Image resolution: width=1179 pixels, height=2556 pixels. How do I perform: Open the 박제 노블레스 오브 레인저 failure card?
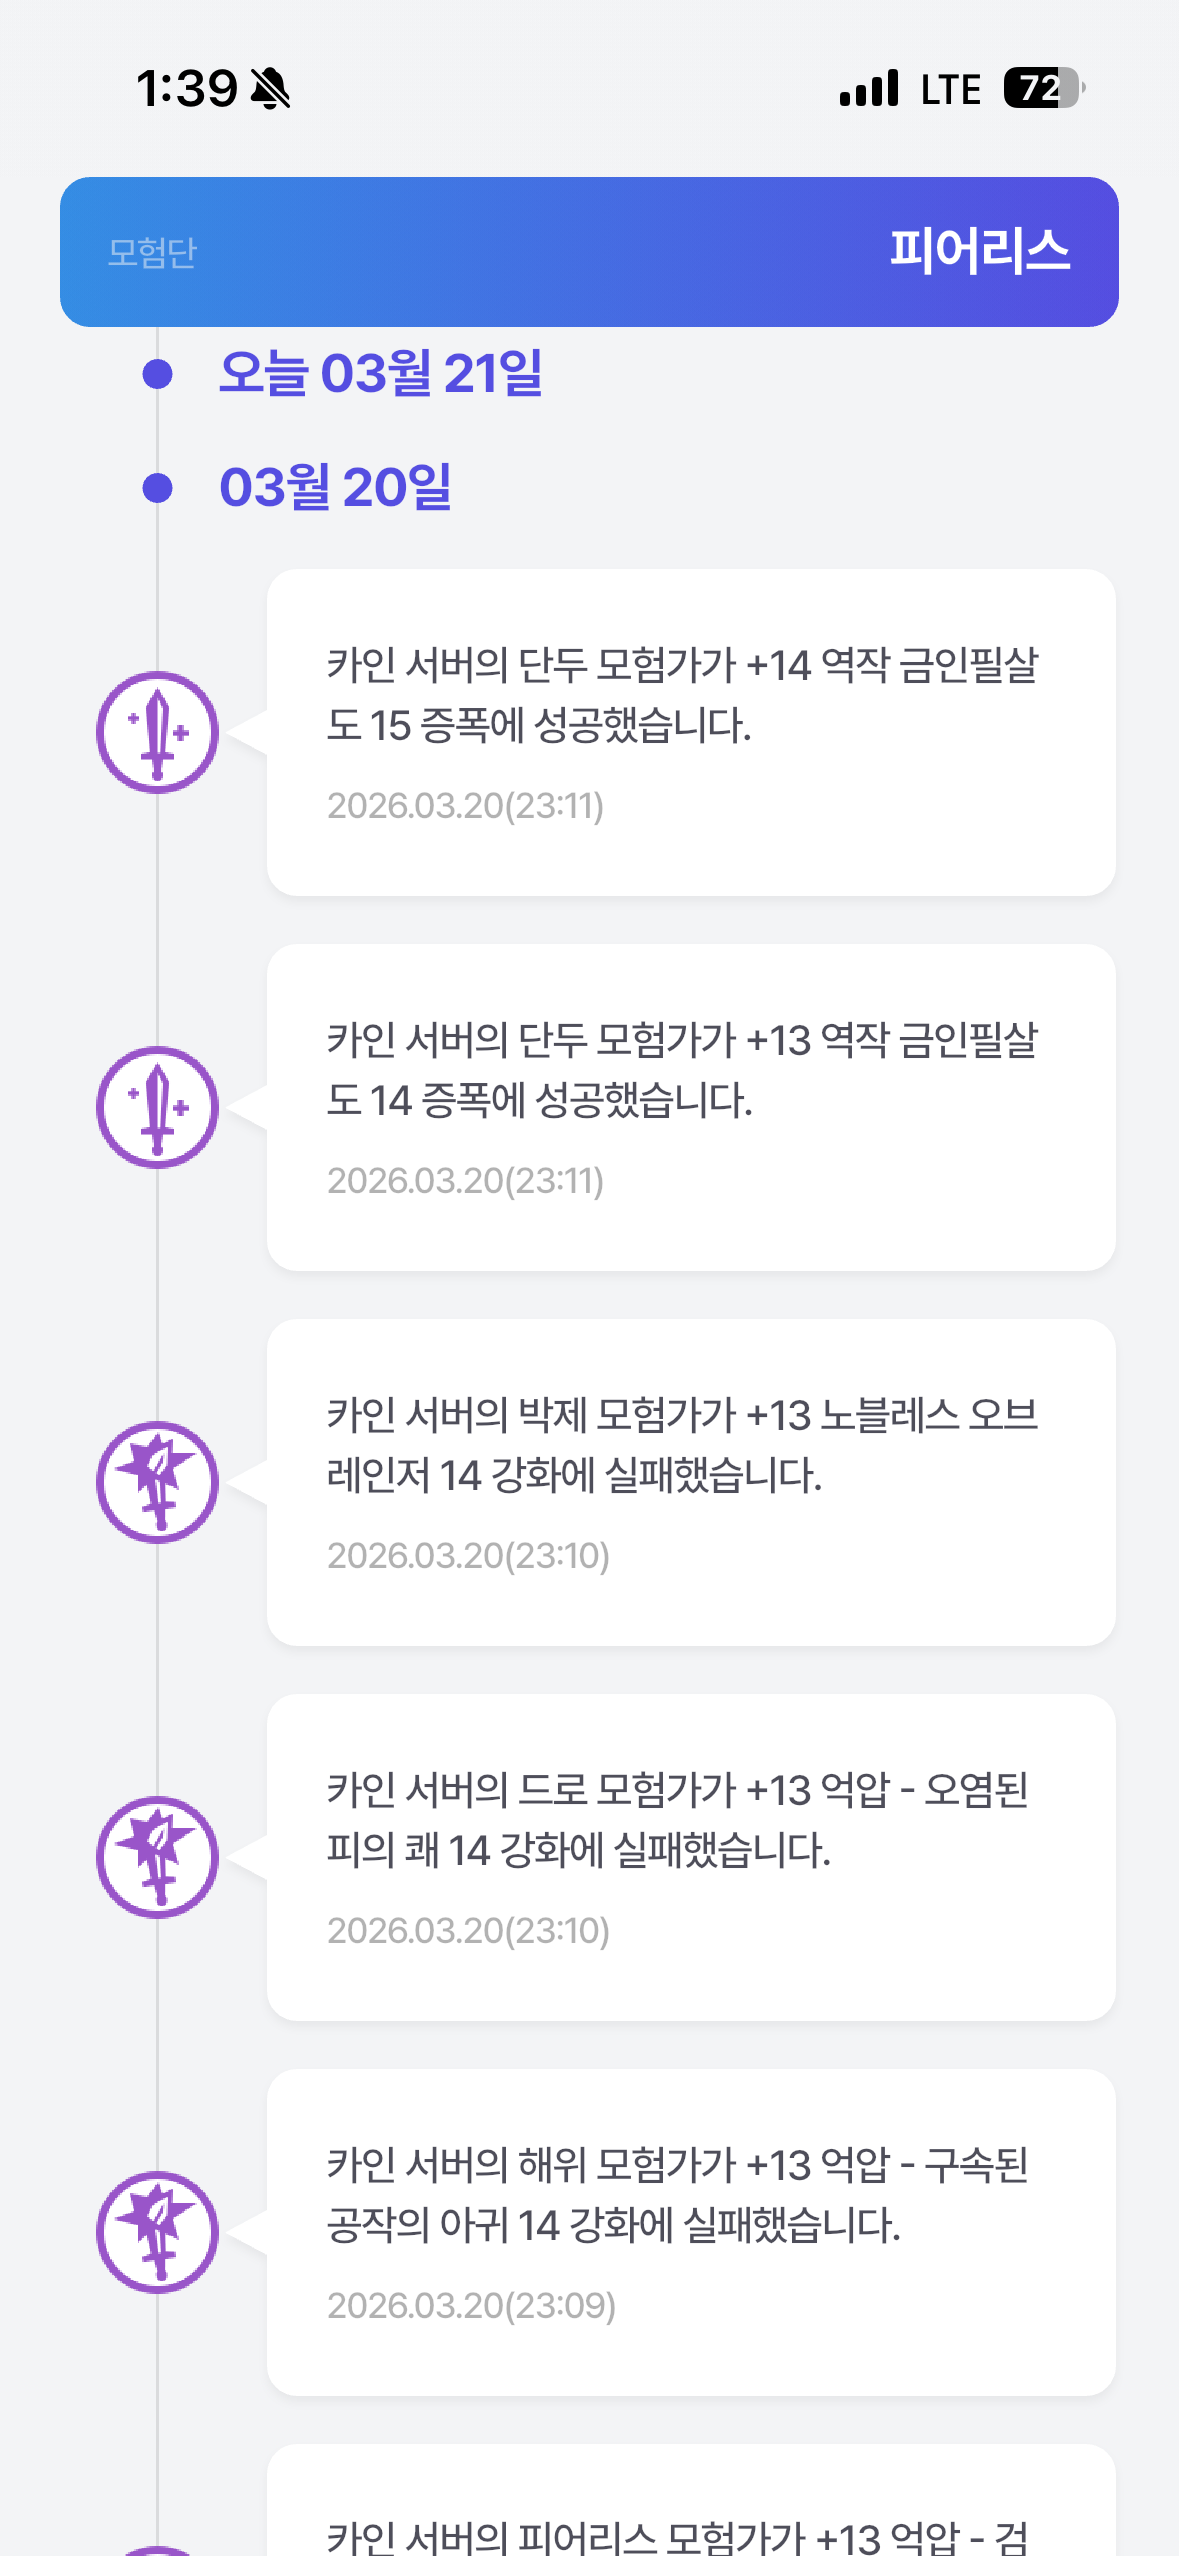[x=690, y=1482]
